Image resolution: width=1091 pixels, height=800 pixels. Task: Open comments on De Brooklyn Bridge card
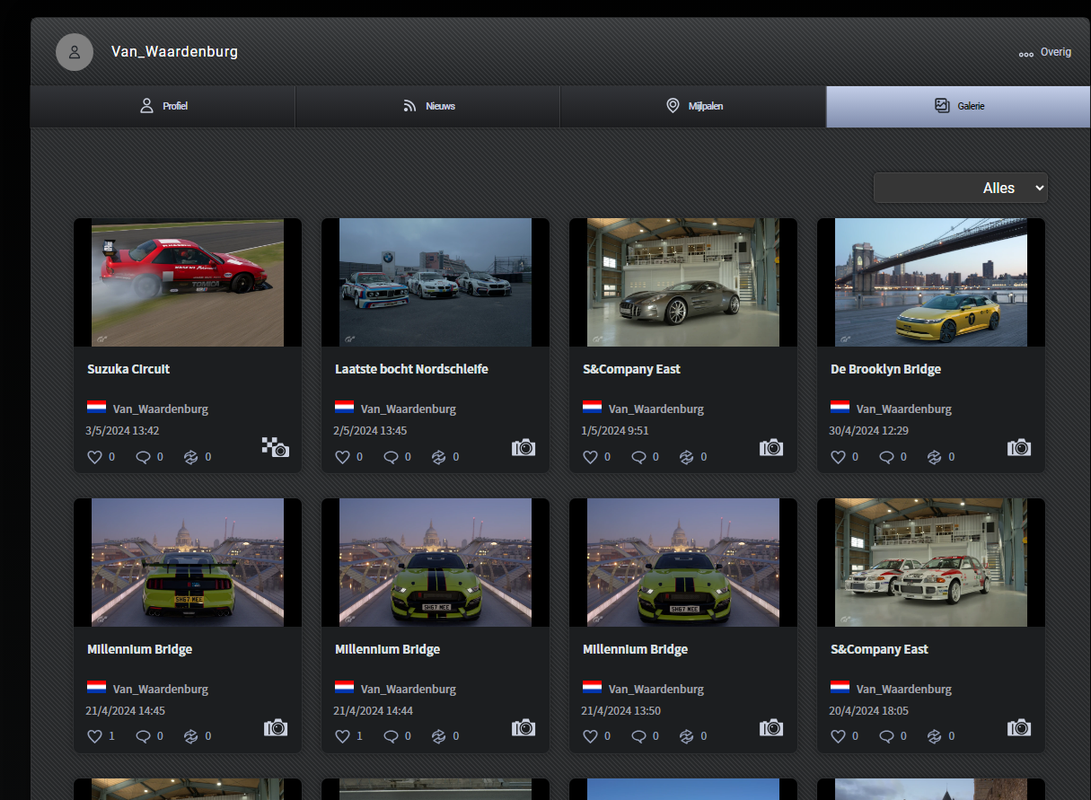(886, 457)
